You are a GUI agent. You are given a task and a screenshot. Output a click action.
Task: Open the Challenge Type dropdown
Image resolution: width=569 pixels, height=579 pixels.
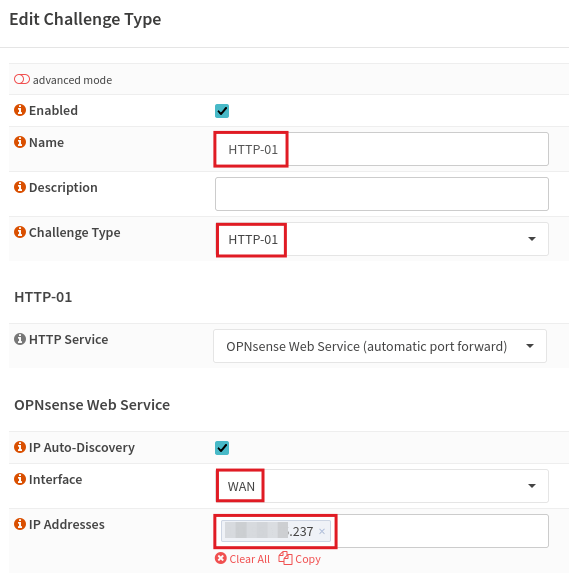[382, 239]
